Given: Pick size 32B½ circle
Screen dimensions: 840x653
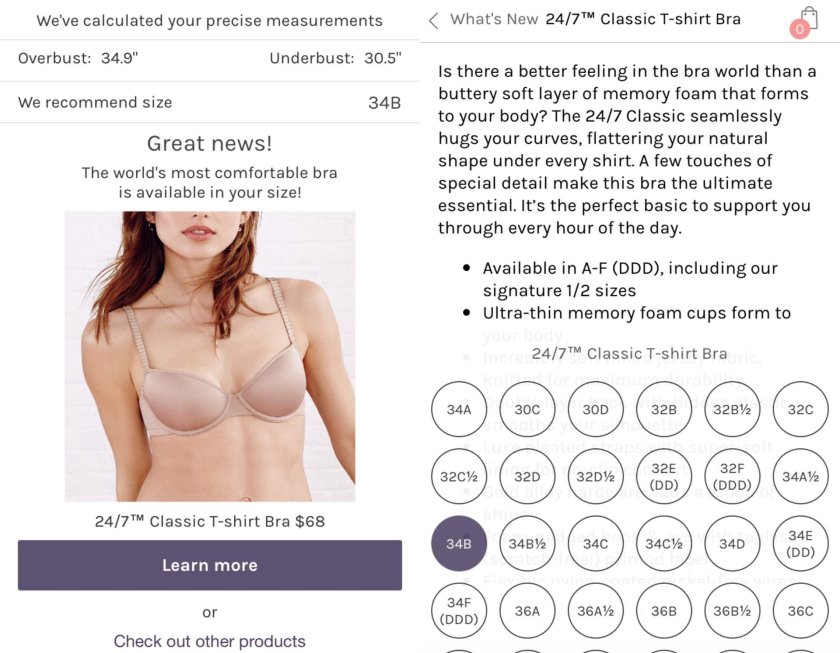Looking at the screenshot, I should (x=732, y=409).
